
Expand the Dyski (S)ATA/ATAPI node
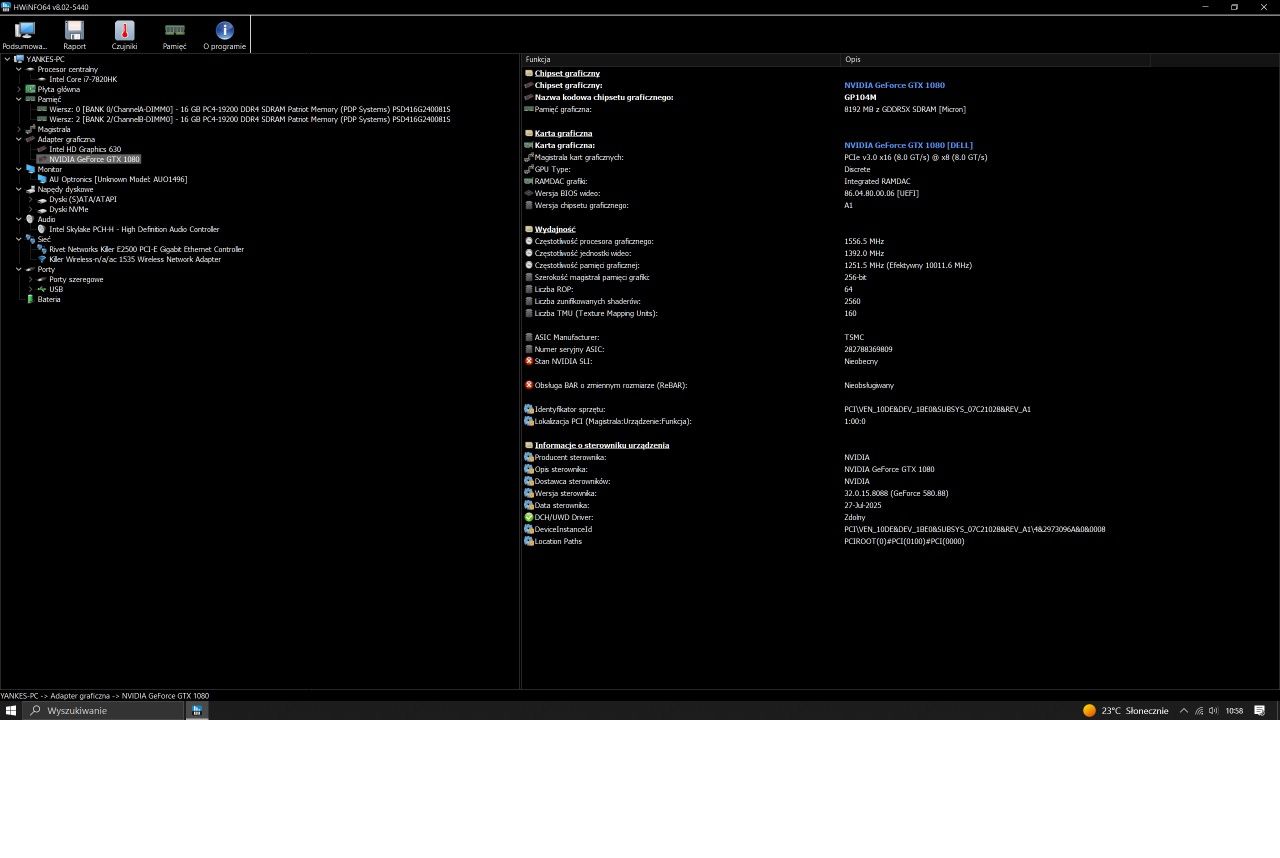tap(30, 199)
